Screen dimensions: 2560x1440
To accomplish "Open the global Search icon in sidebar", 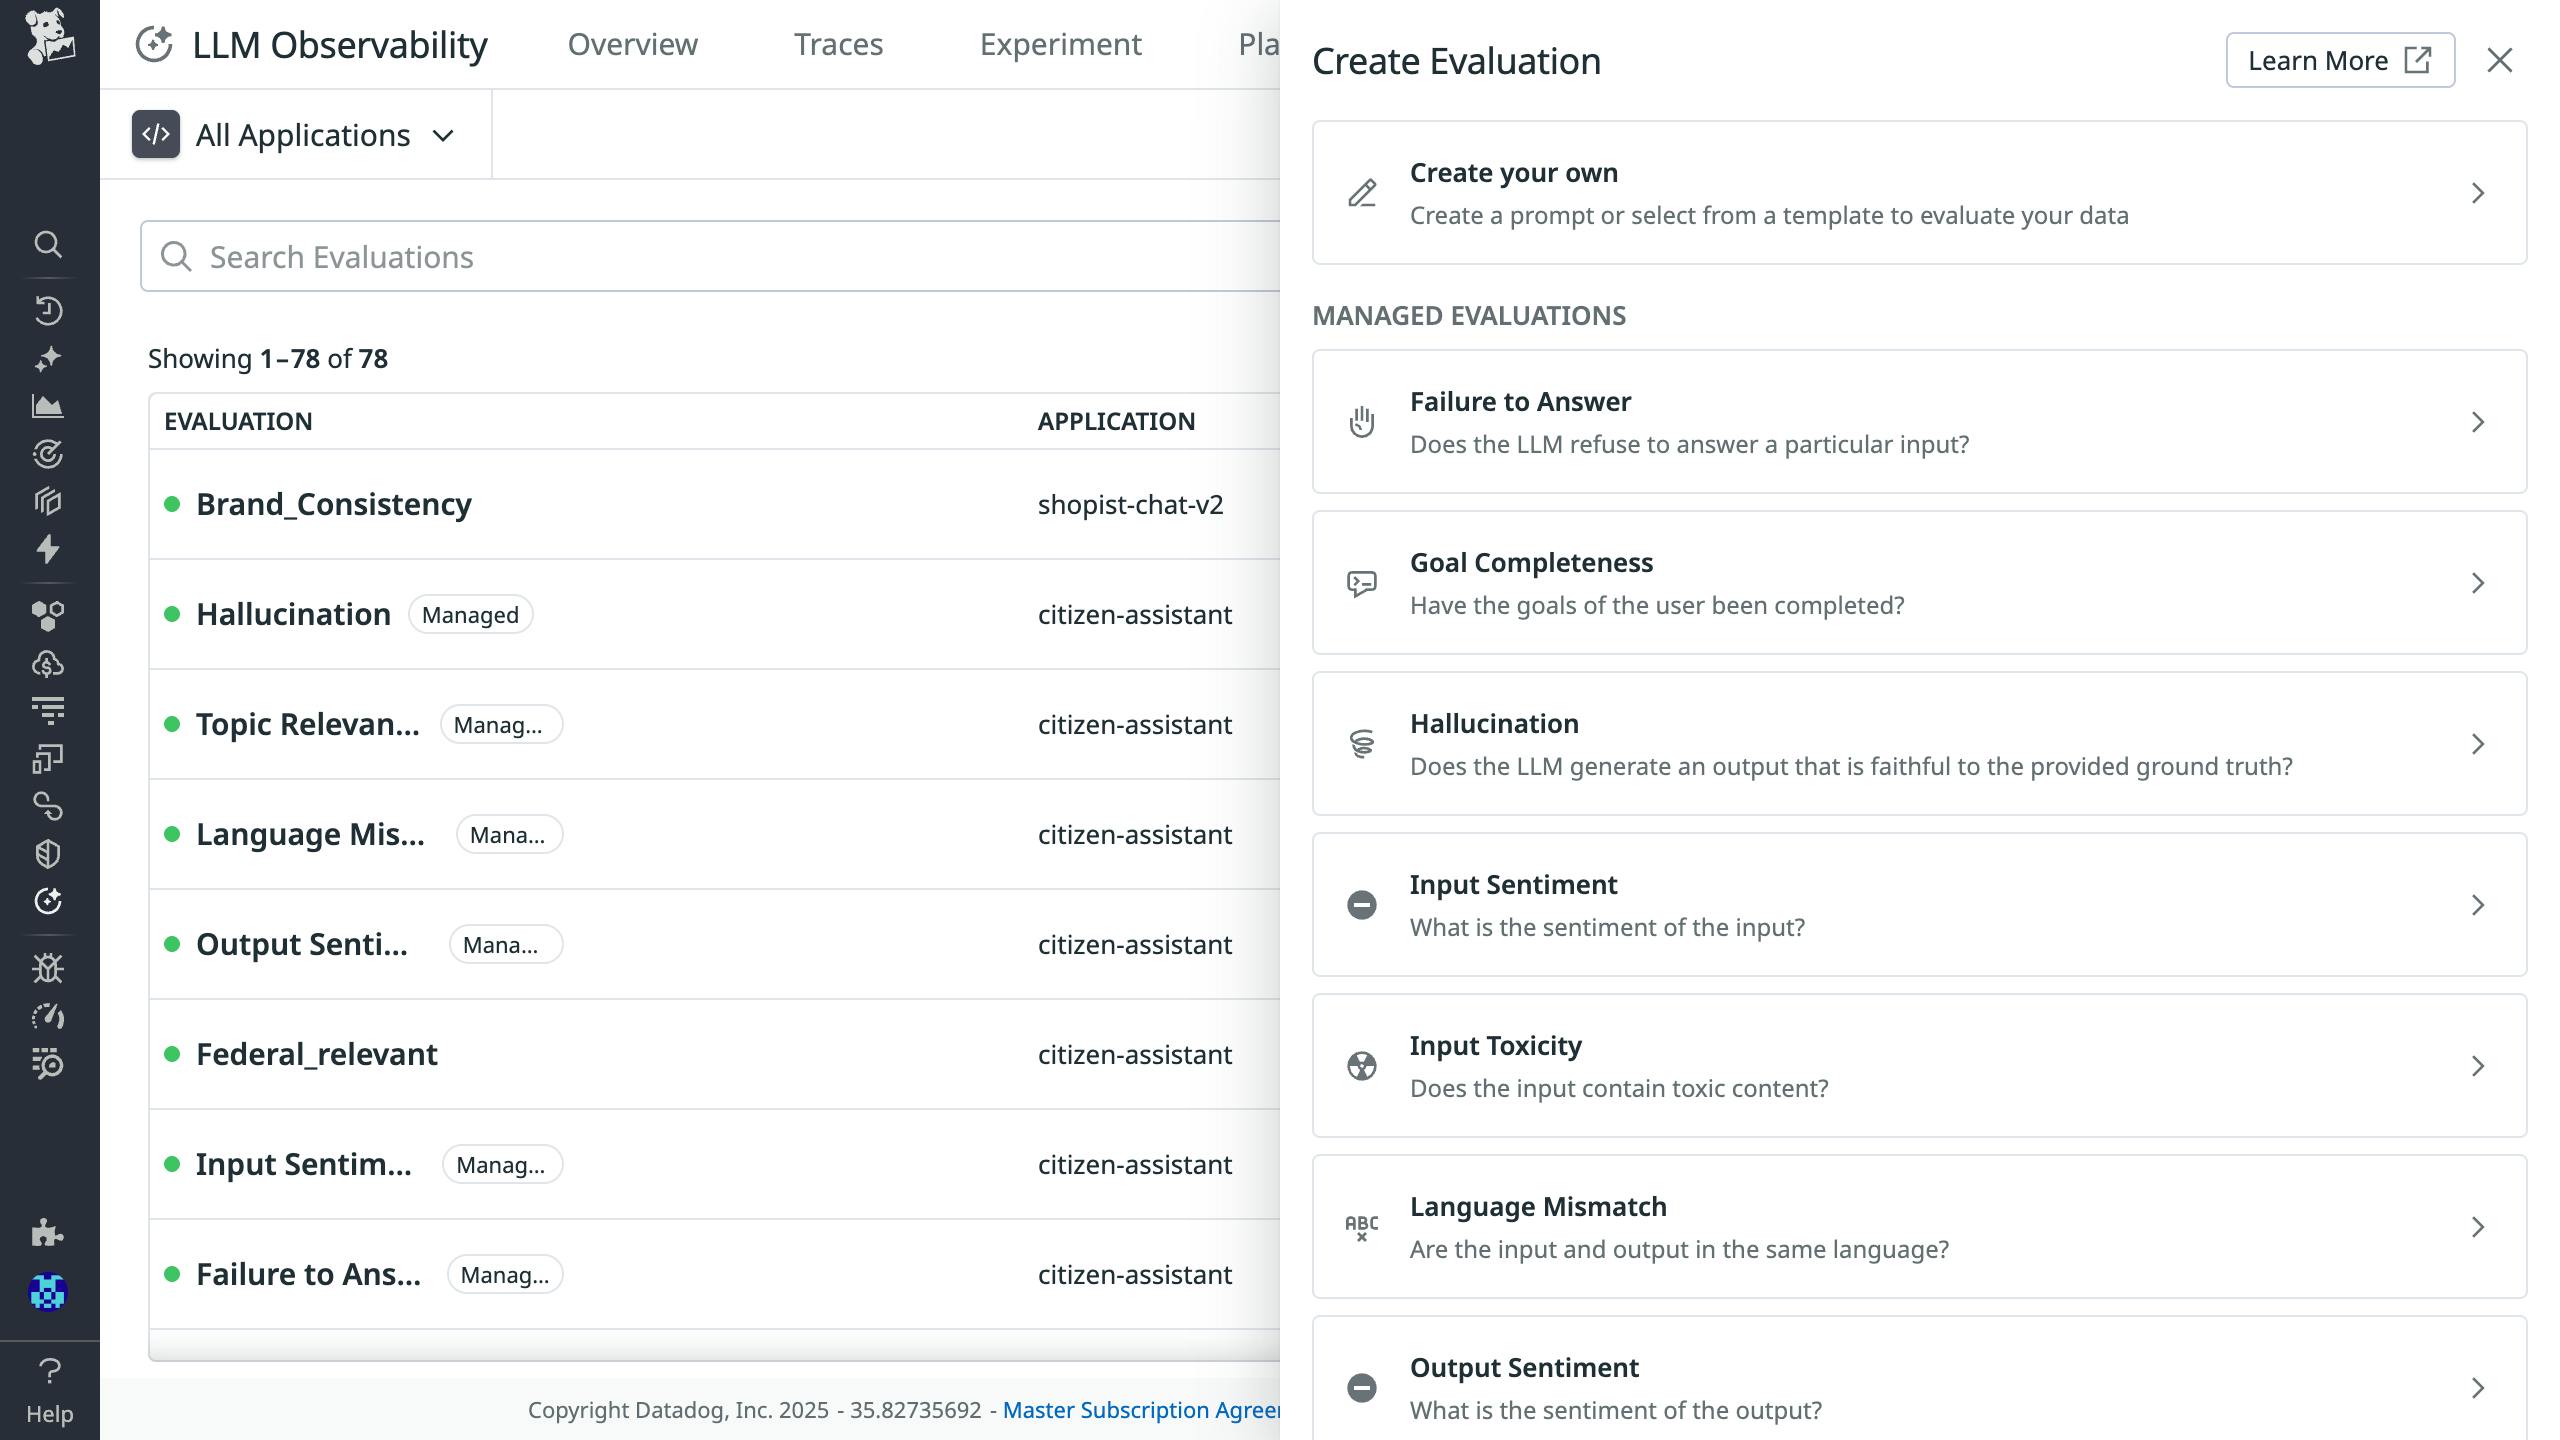I will [x=48, y=245].
